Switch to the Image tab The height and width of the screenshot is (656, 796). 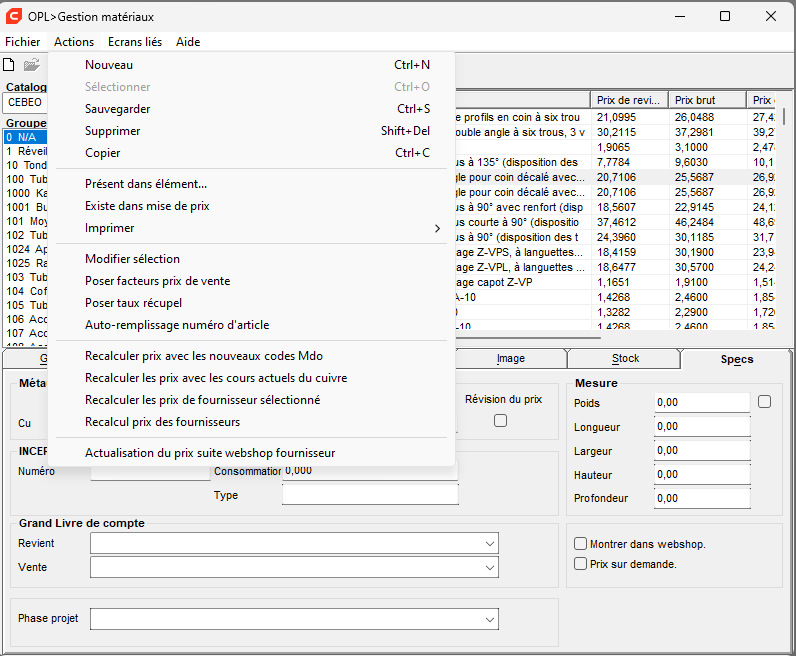click(511, 358)
